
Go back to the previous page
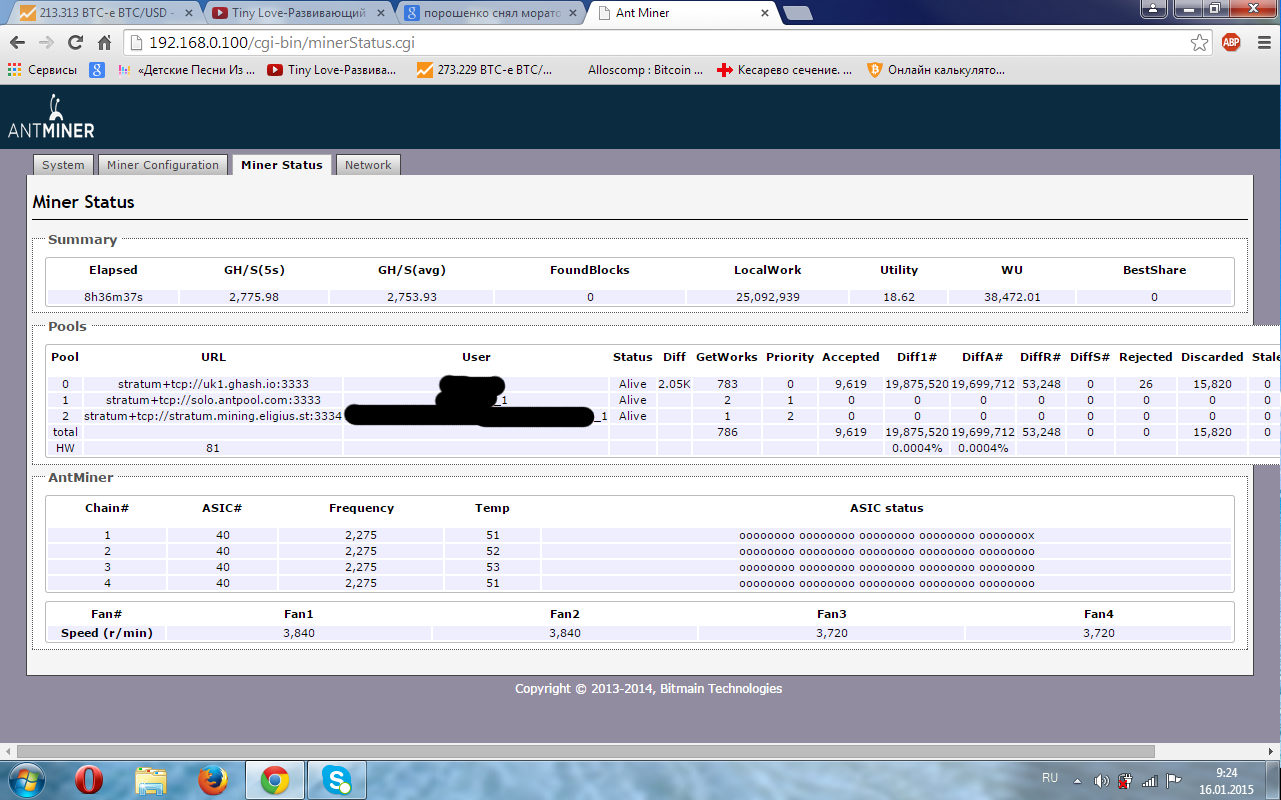click(17, 43)
